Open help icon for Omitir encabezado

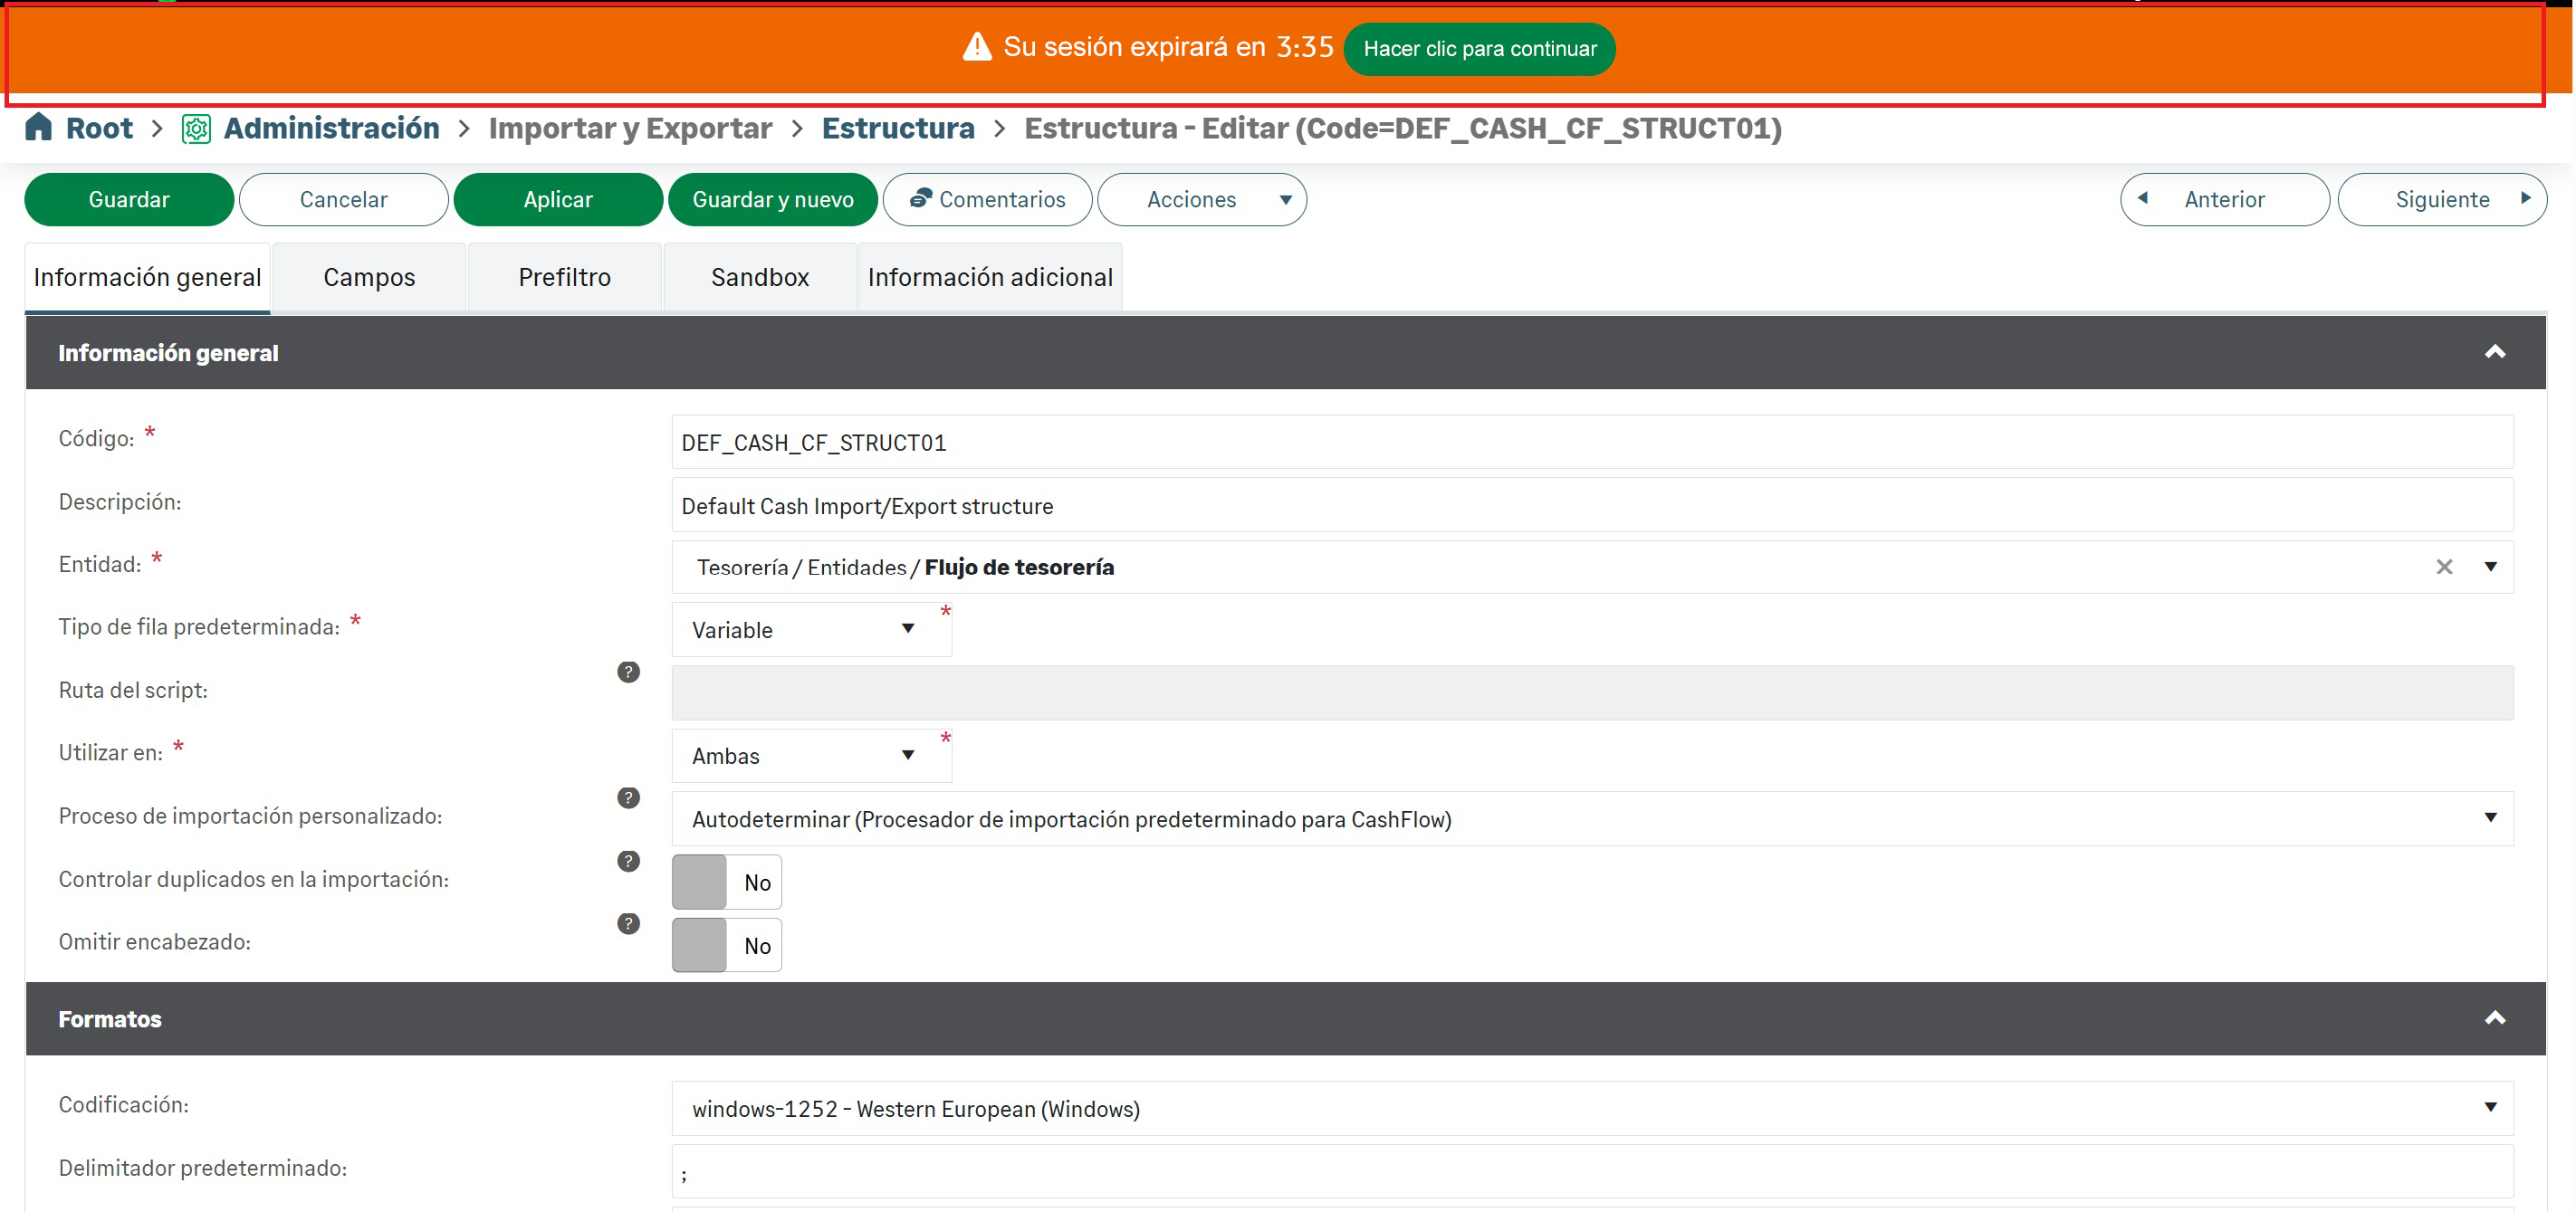point(628,924)
